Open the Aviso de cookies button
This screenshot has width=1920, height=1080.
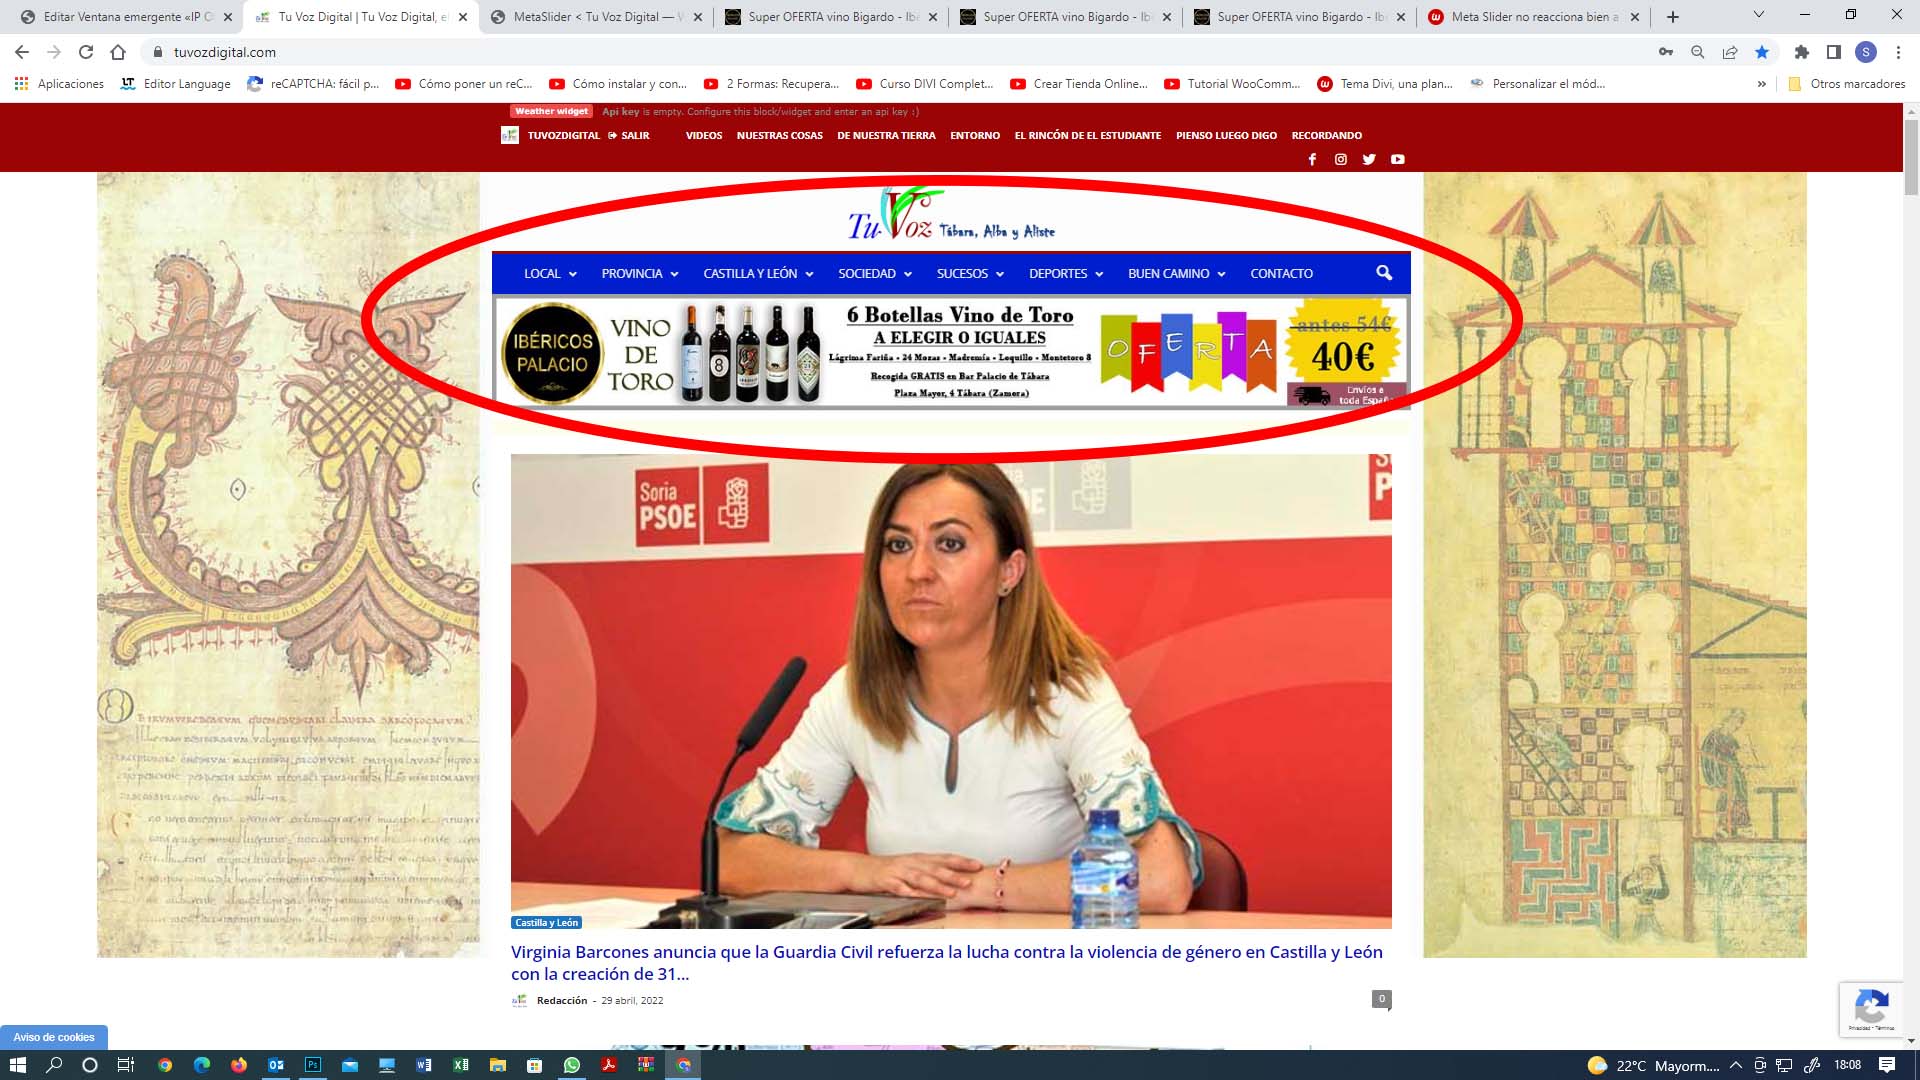(x=54, y=1037)
